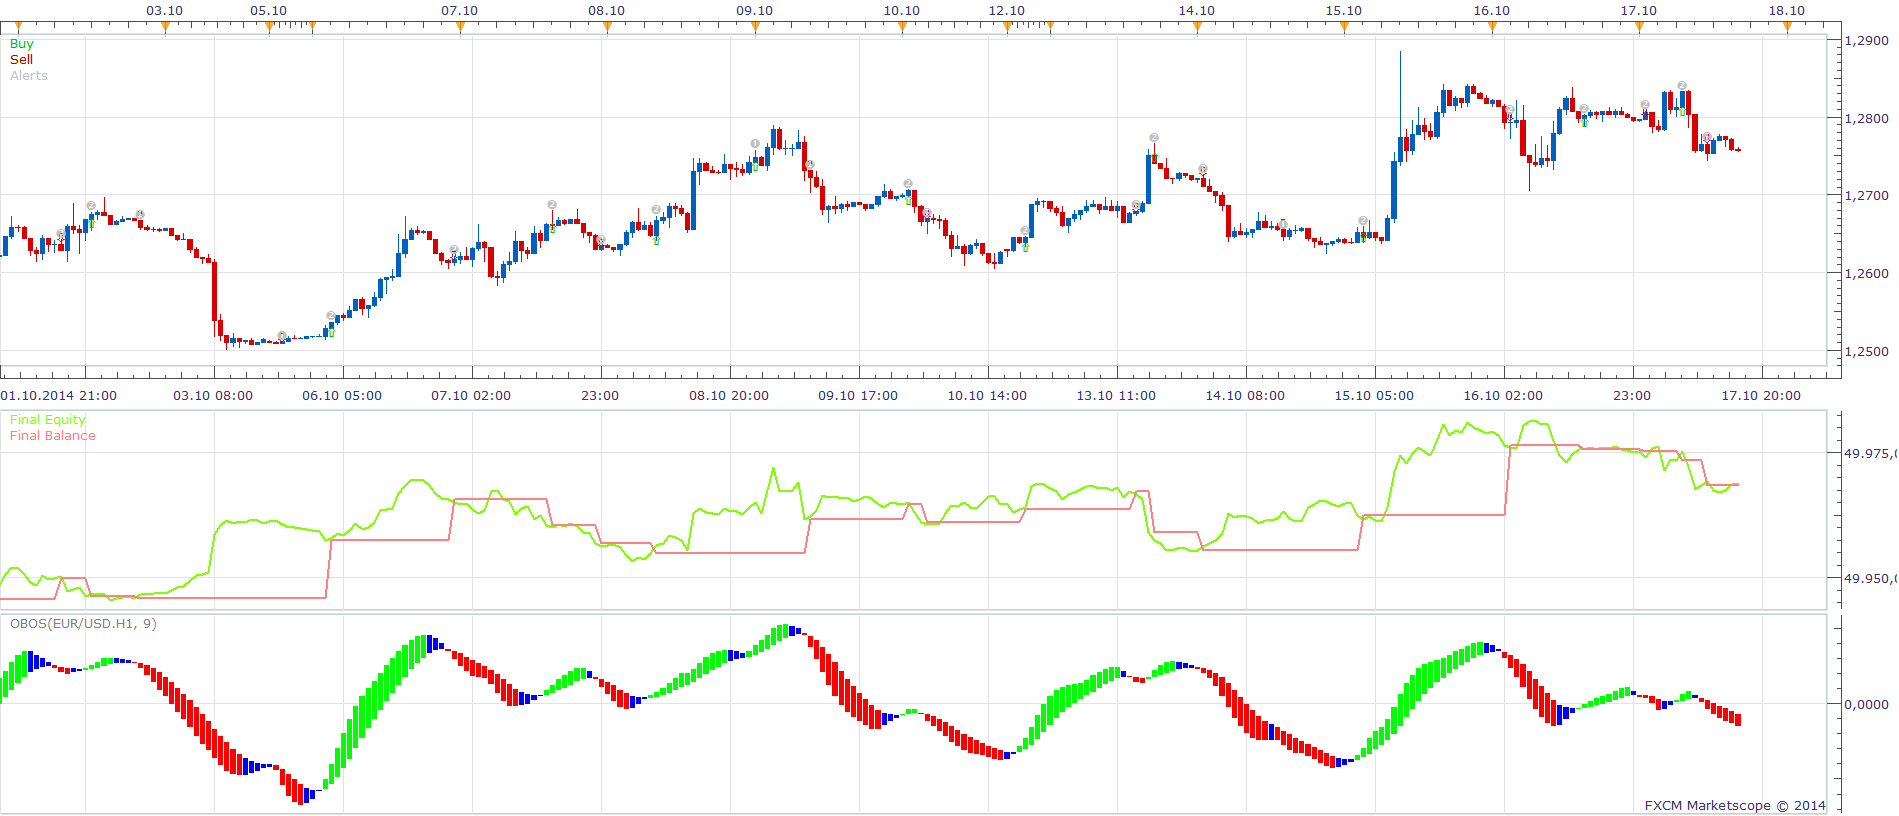Click the 03.10 08:00 time label
Image resolution: width=1899 pixels, height=816 pixels.
[213, 396]
